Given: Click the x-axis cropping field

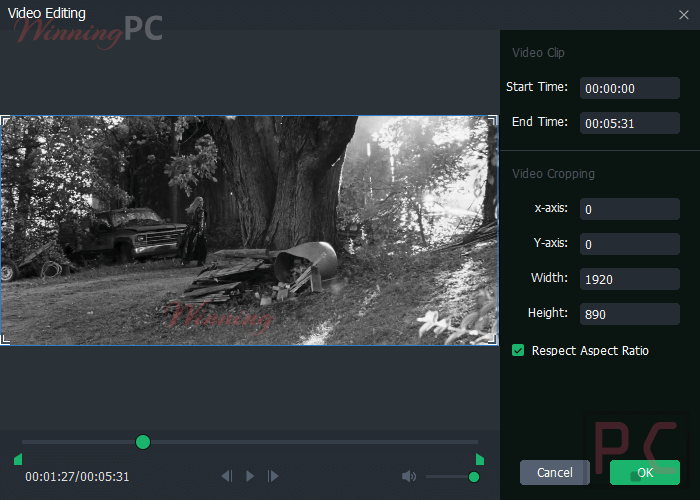Looking at the screenshot, I should (x=629, y=209).
